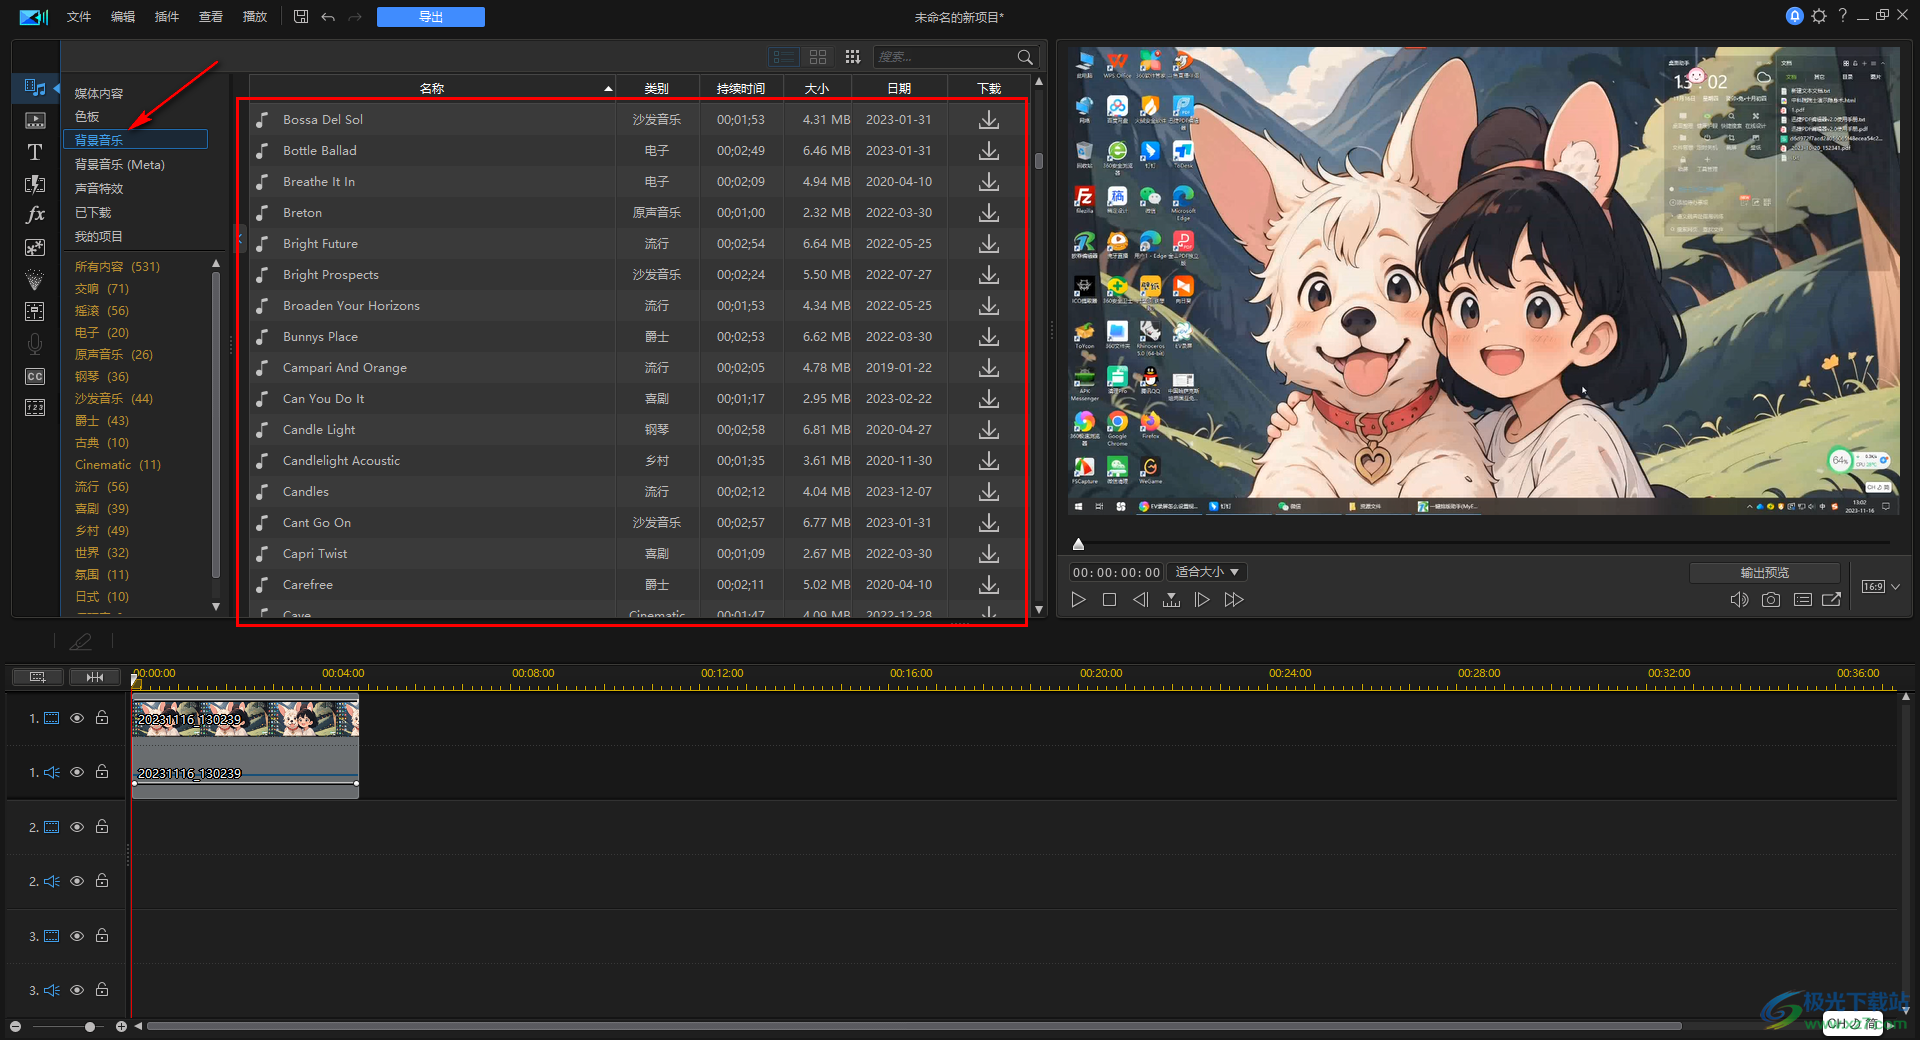Adjust preview volume speaker icon

tap(1739, 600)
